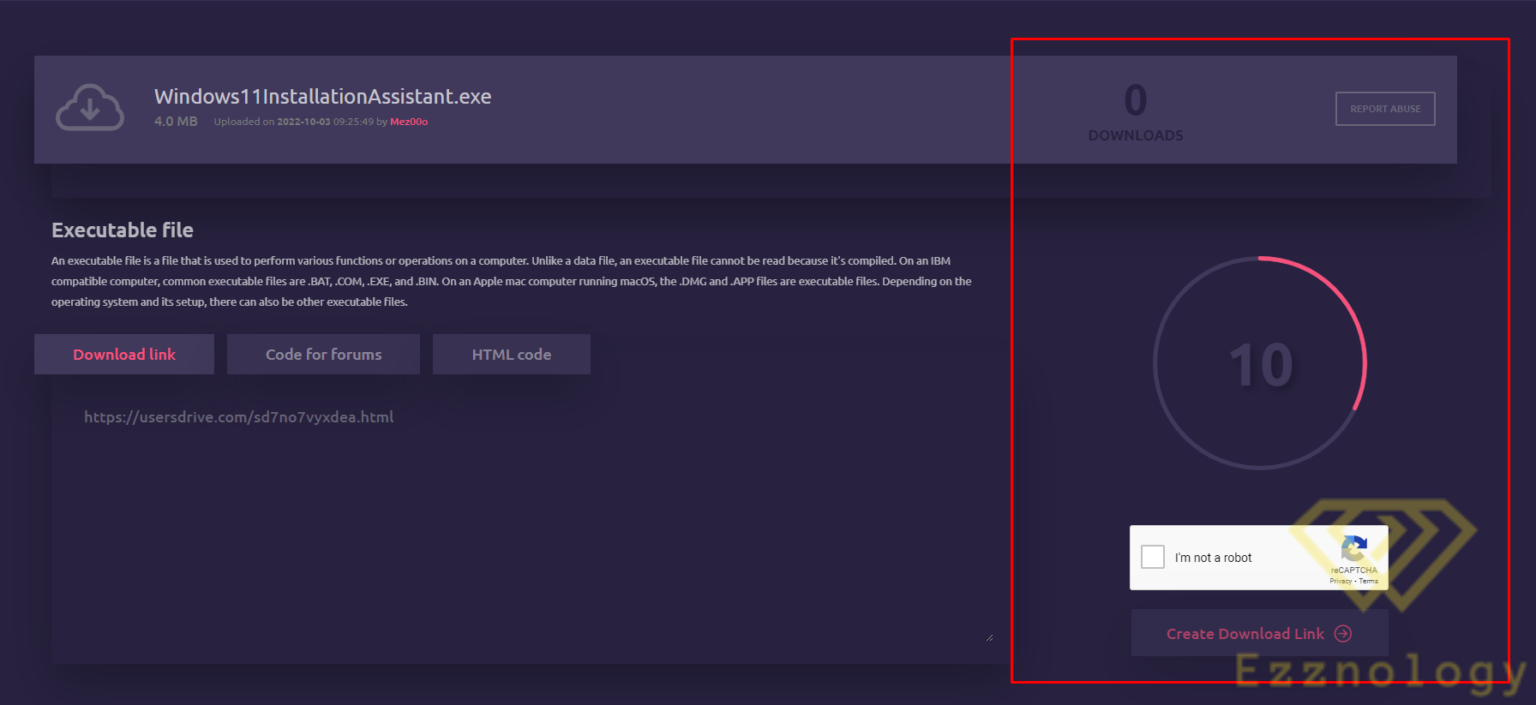The image size is (1536, 705).
Task: Click the usersdrive.com URL in text box
Action: coord(239,417)
